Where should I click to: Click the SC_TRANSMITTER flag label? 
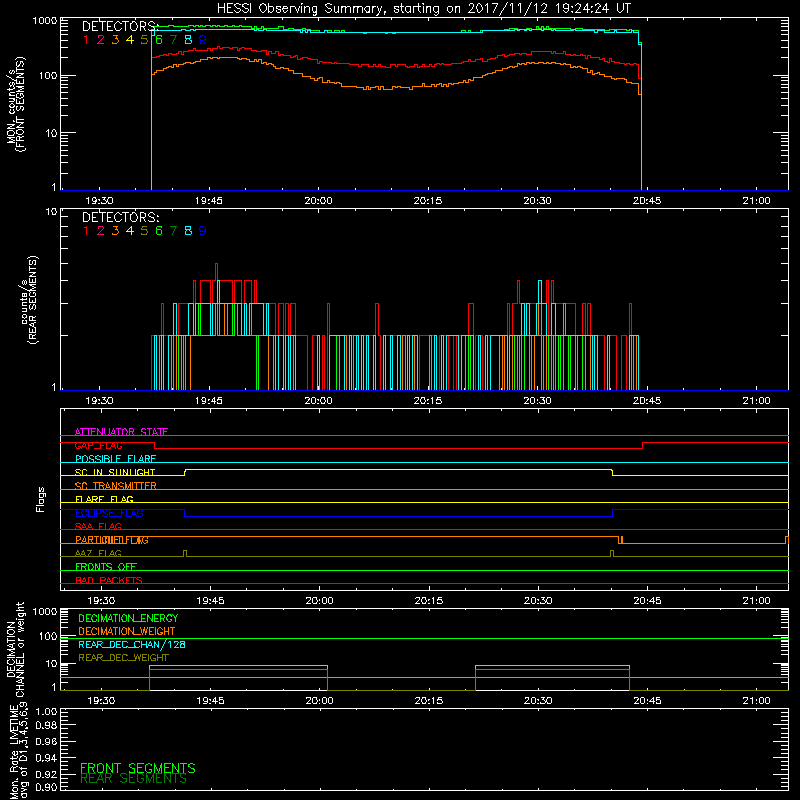click(x=115, y=486)
